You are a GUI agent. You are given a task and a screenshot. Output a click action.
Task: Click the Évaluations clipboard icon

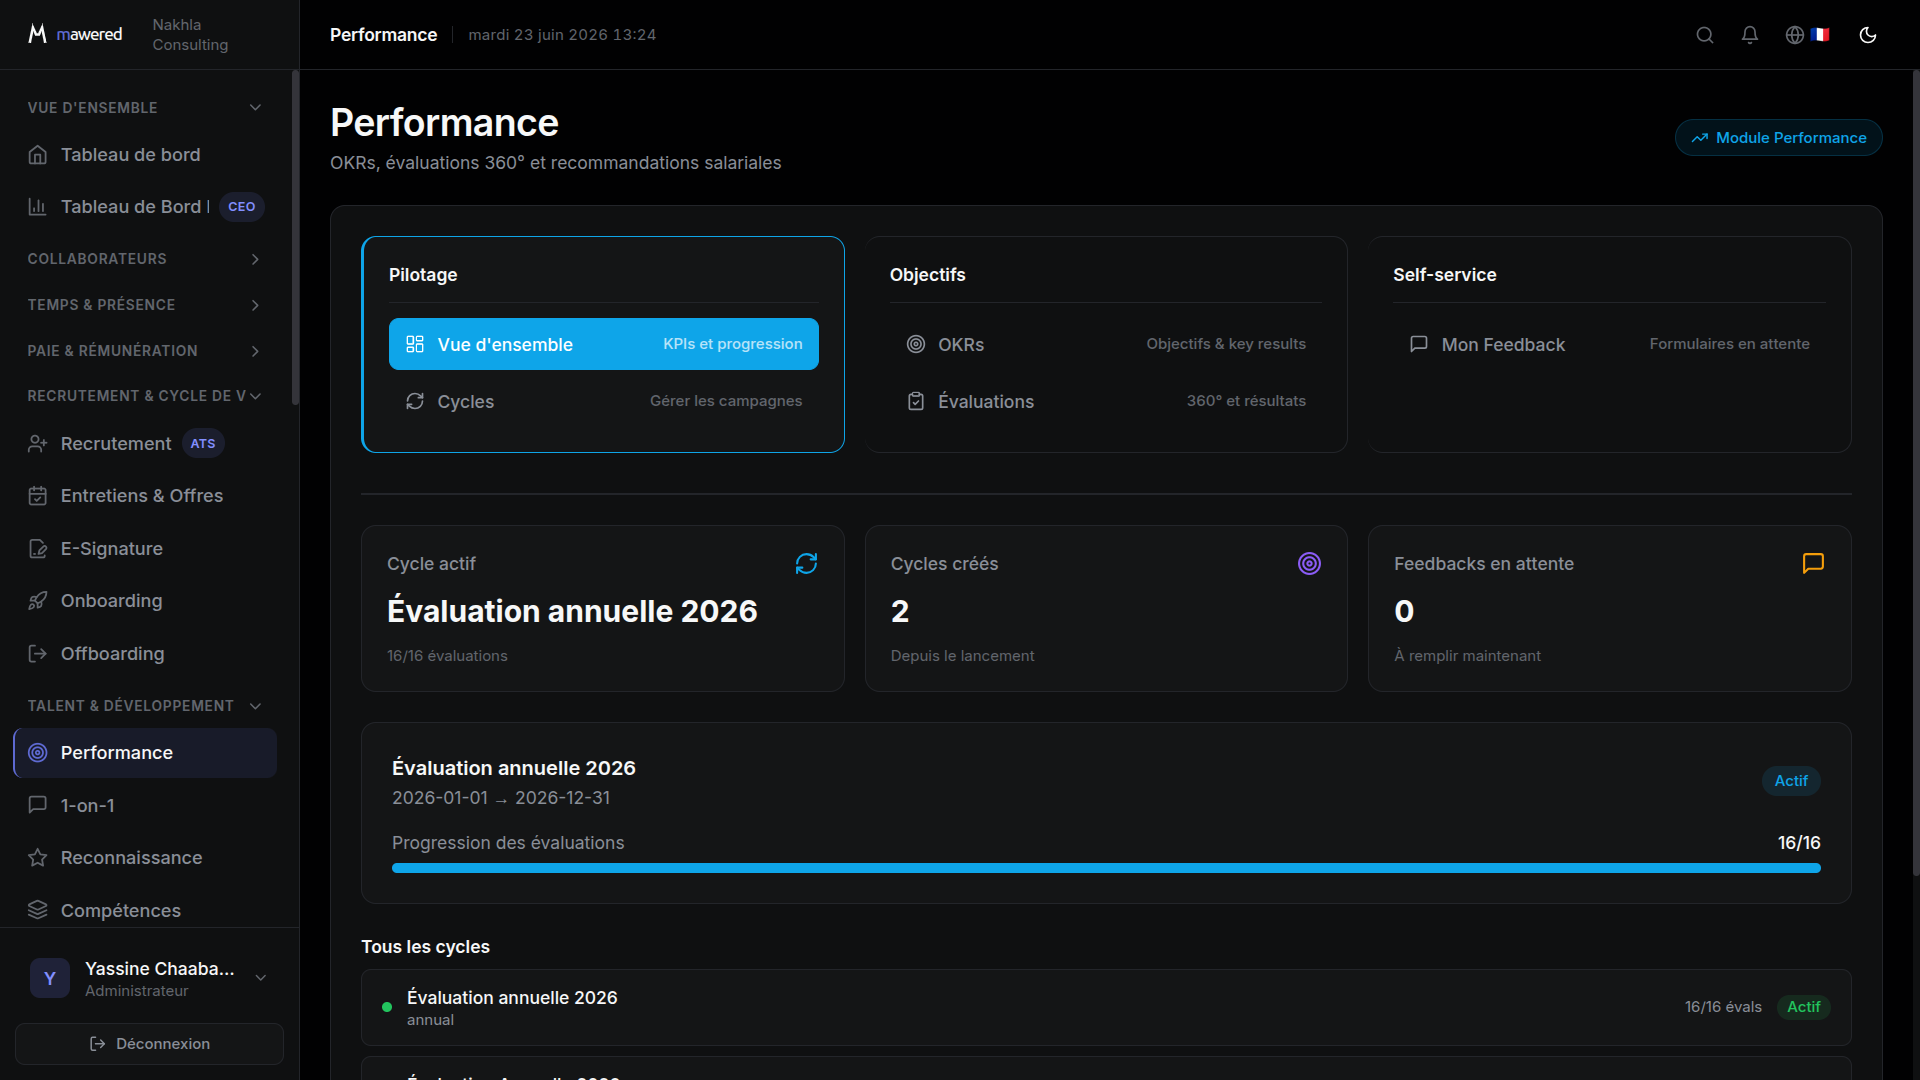tap(916, 401)
